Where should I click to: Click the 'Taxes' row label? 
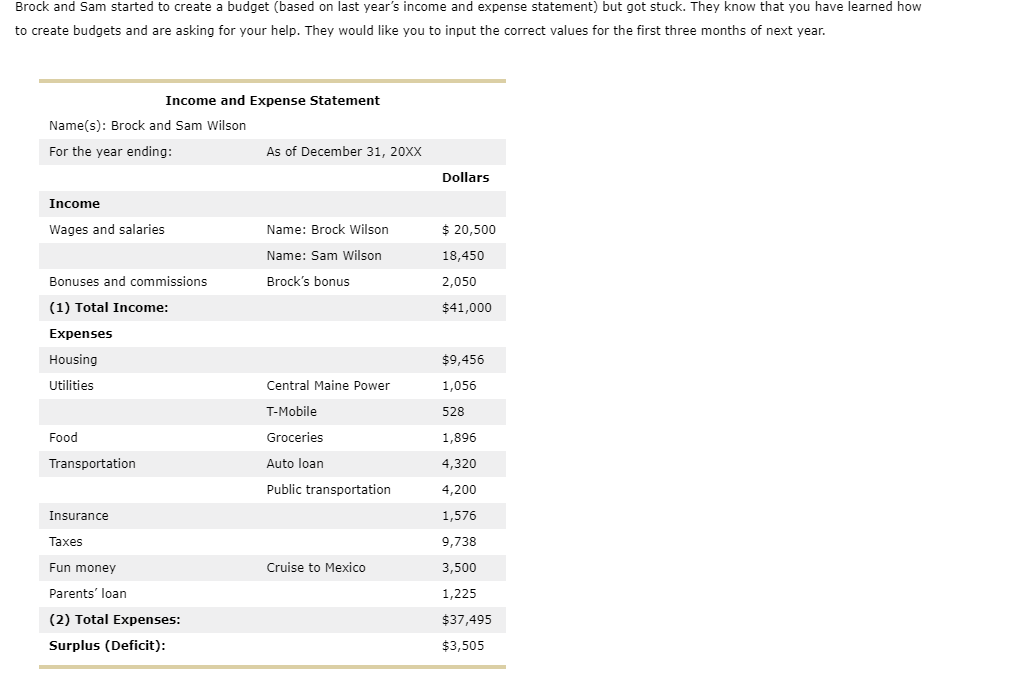(x=66, y=542)
